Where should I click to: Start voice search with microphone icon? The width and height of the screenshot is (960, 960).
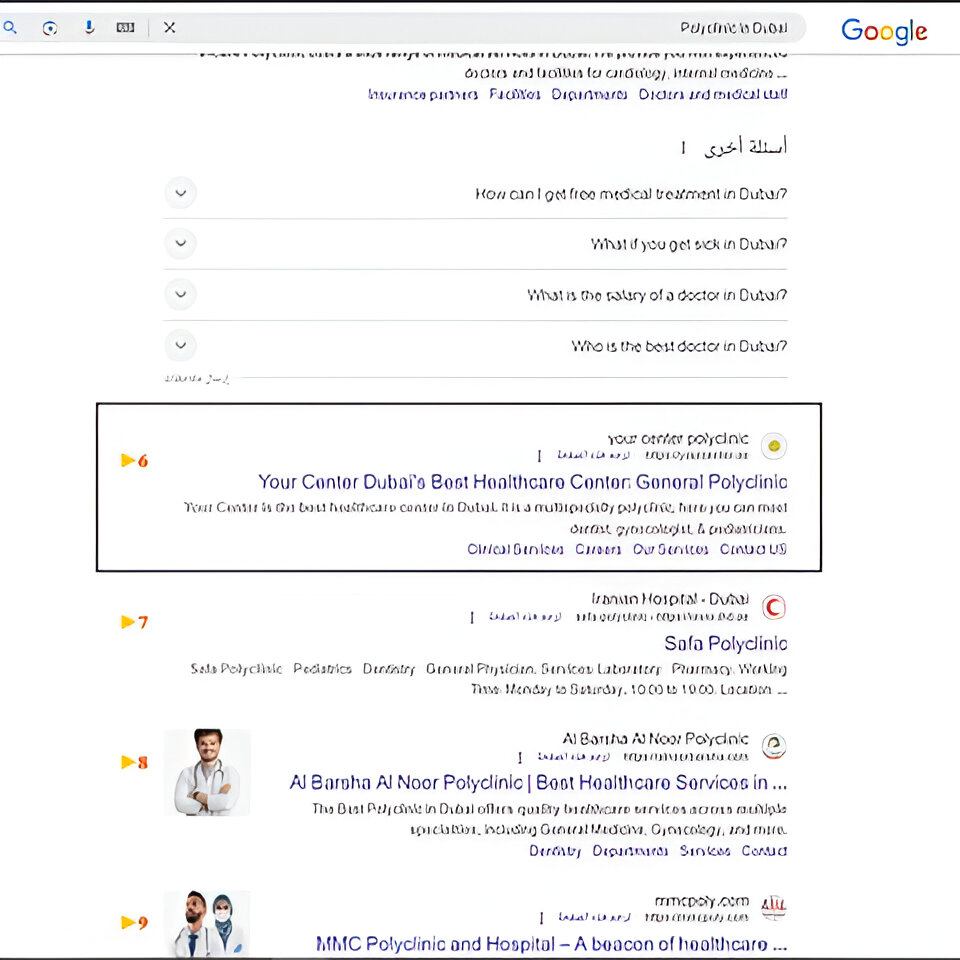(x=89, y=28)
